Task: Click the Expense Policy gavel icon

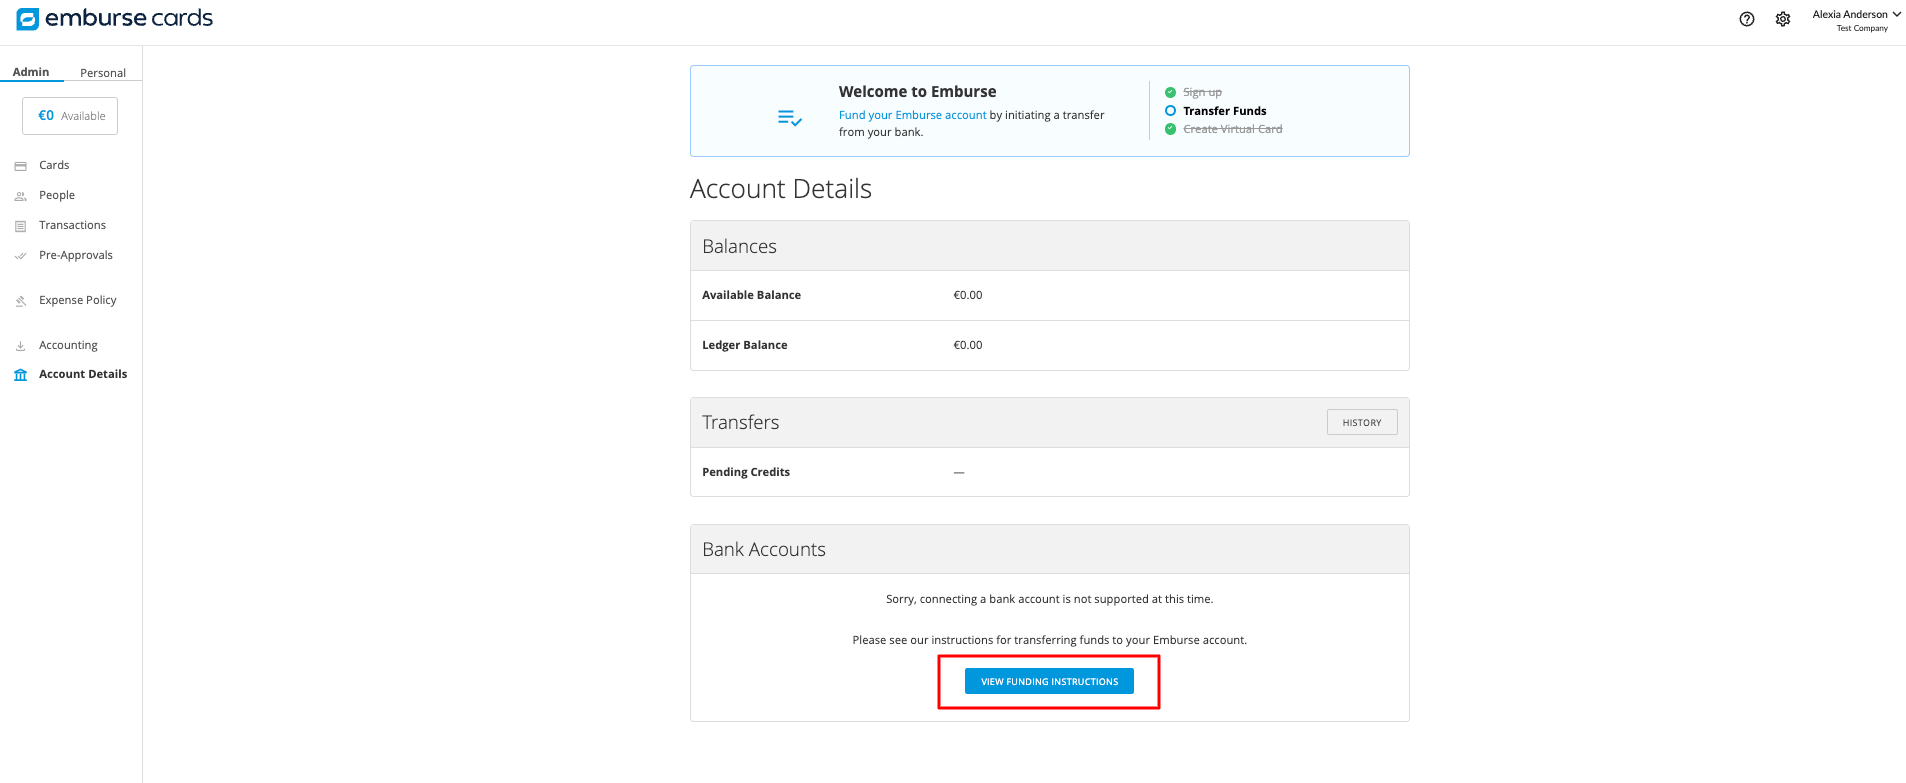Action: tap(20, 301)
